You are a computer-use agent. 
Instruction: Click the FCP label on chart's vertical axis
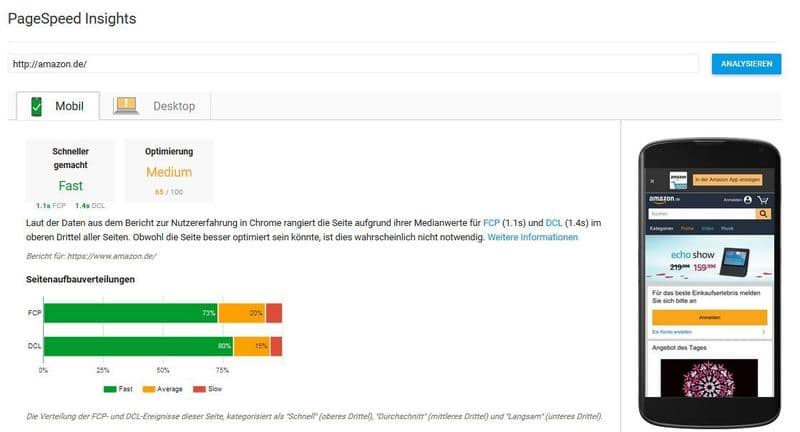pyautogui.click(x=34, y=313)
